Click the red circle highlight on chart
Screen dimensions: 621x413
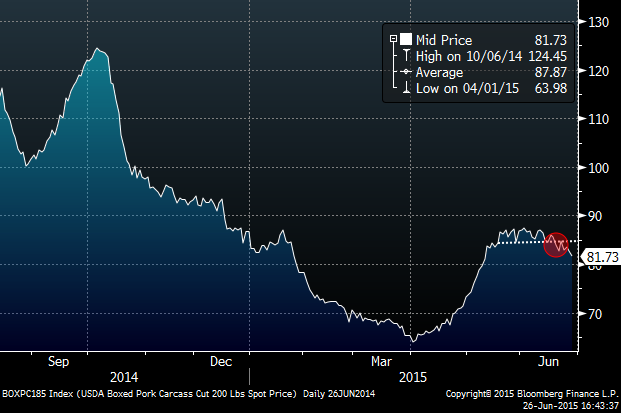[x=556, y=243]
